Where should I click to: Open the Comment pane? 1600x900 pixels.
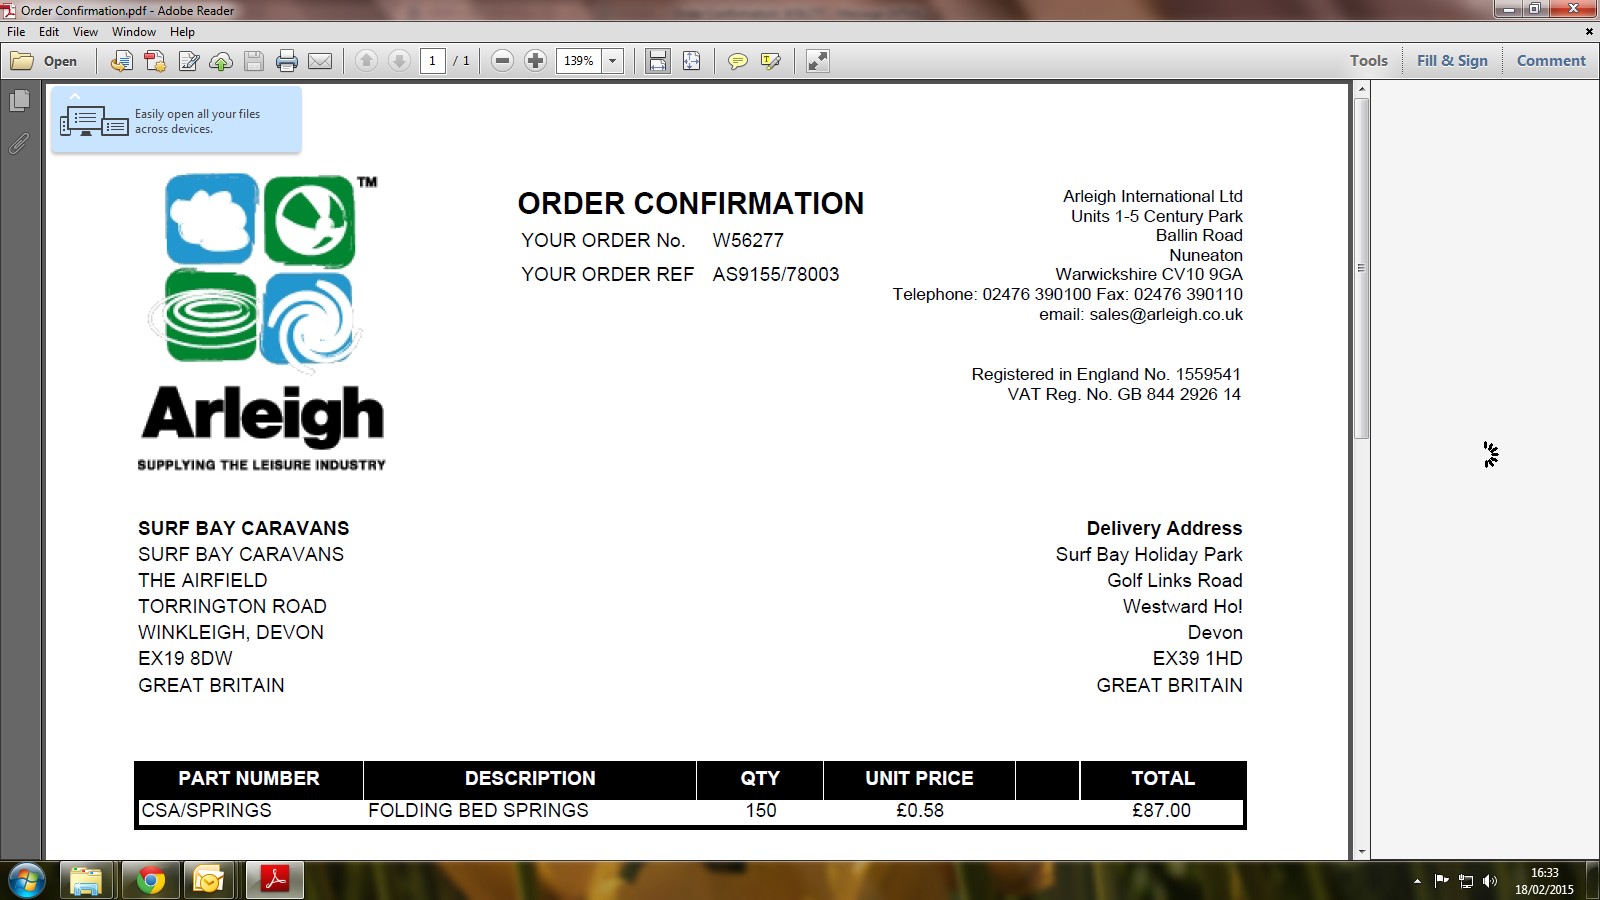1551,61
